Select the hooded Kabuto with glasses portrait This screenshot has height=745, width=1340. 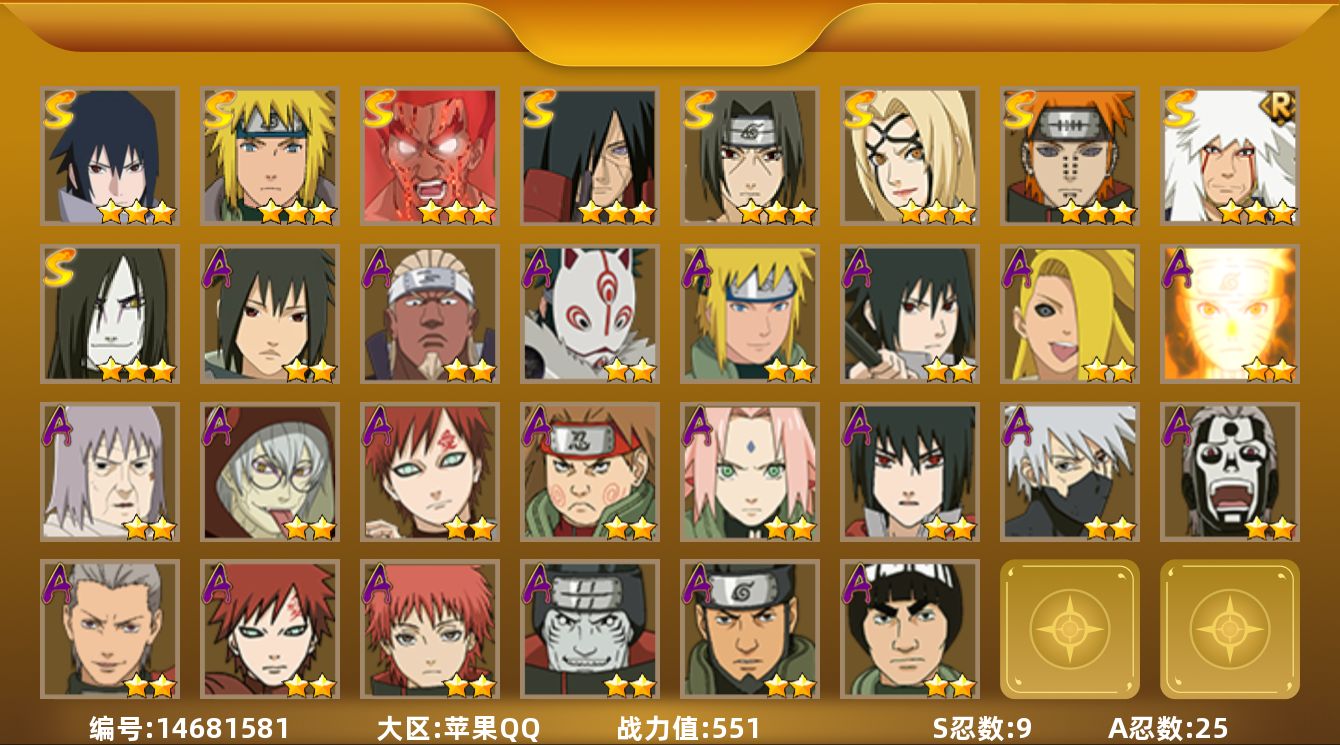(269, 471)
